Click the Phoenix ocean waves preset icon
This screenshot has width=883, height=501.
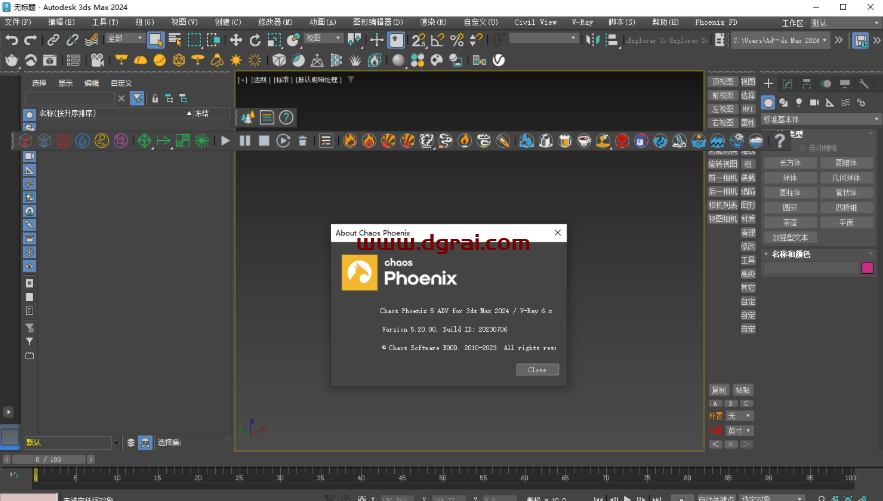tap(717, 141)
